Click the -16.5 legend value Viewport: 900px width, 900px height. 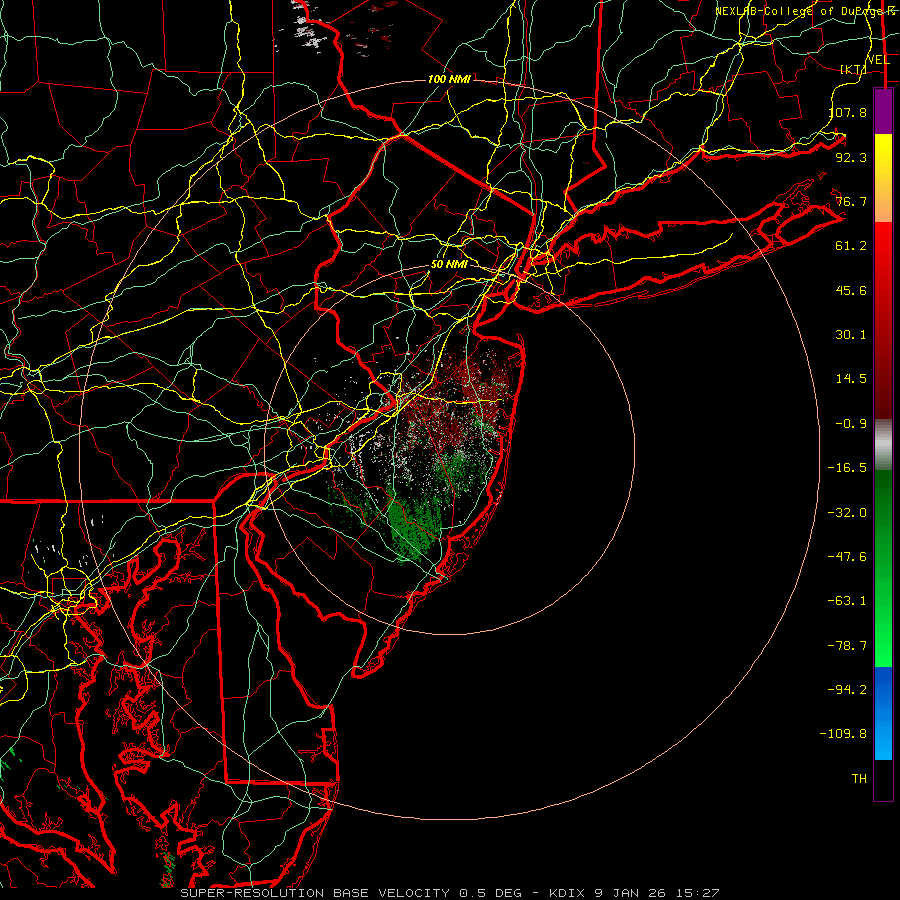click(x=847, y=468)
